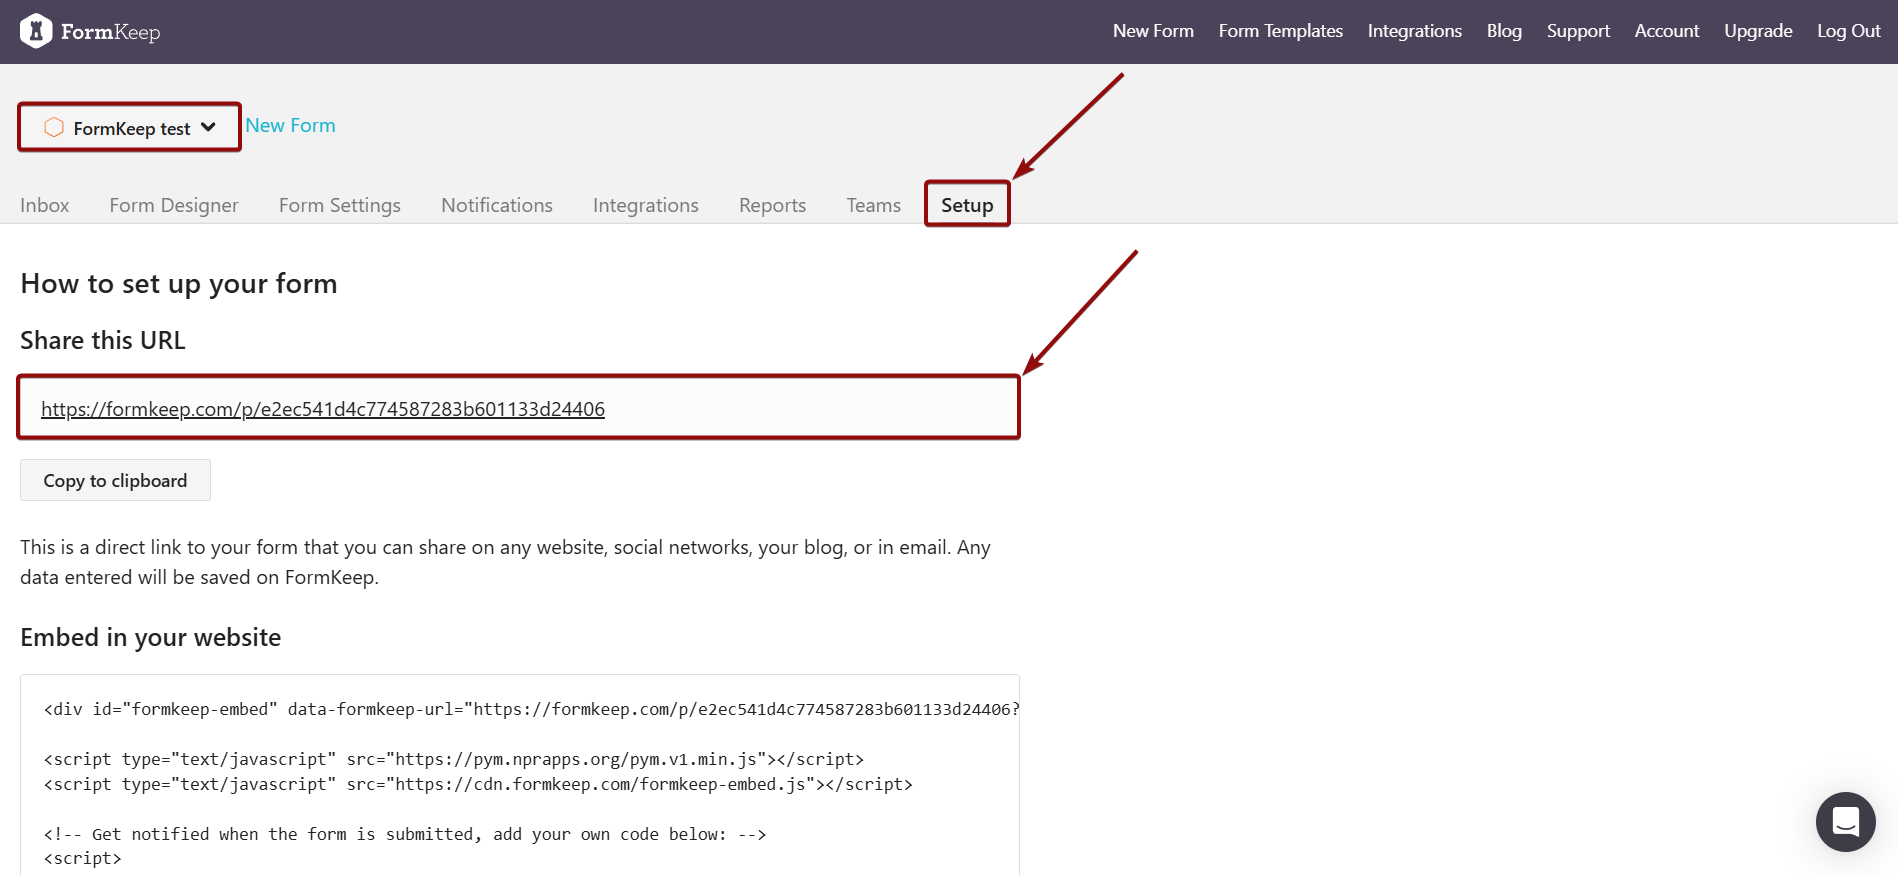
Task: Click the cyan New Form link
Action: [290, 125]
